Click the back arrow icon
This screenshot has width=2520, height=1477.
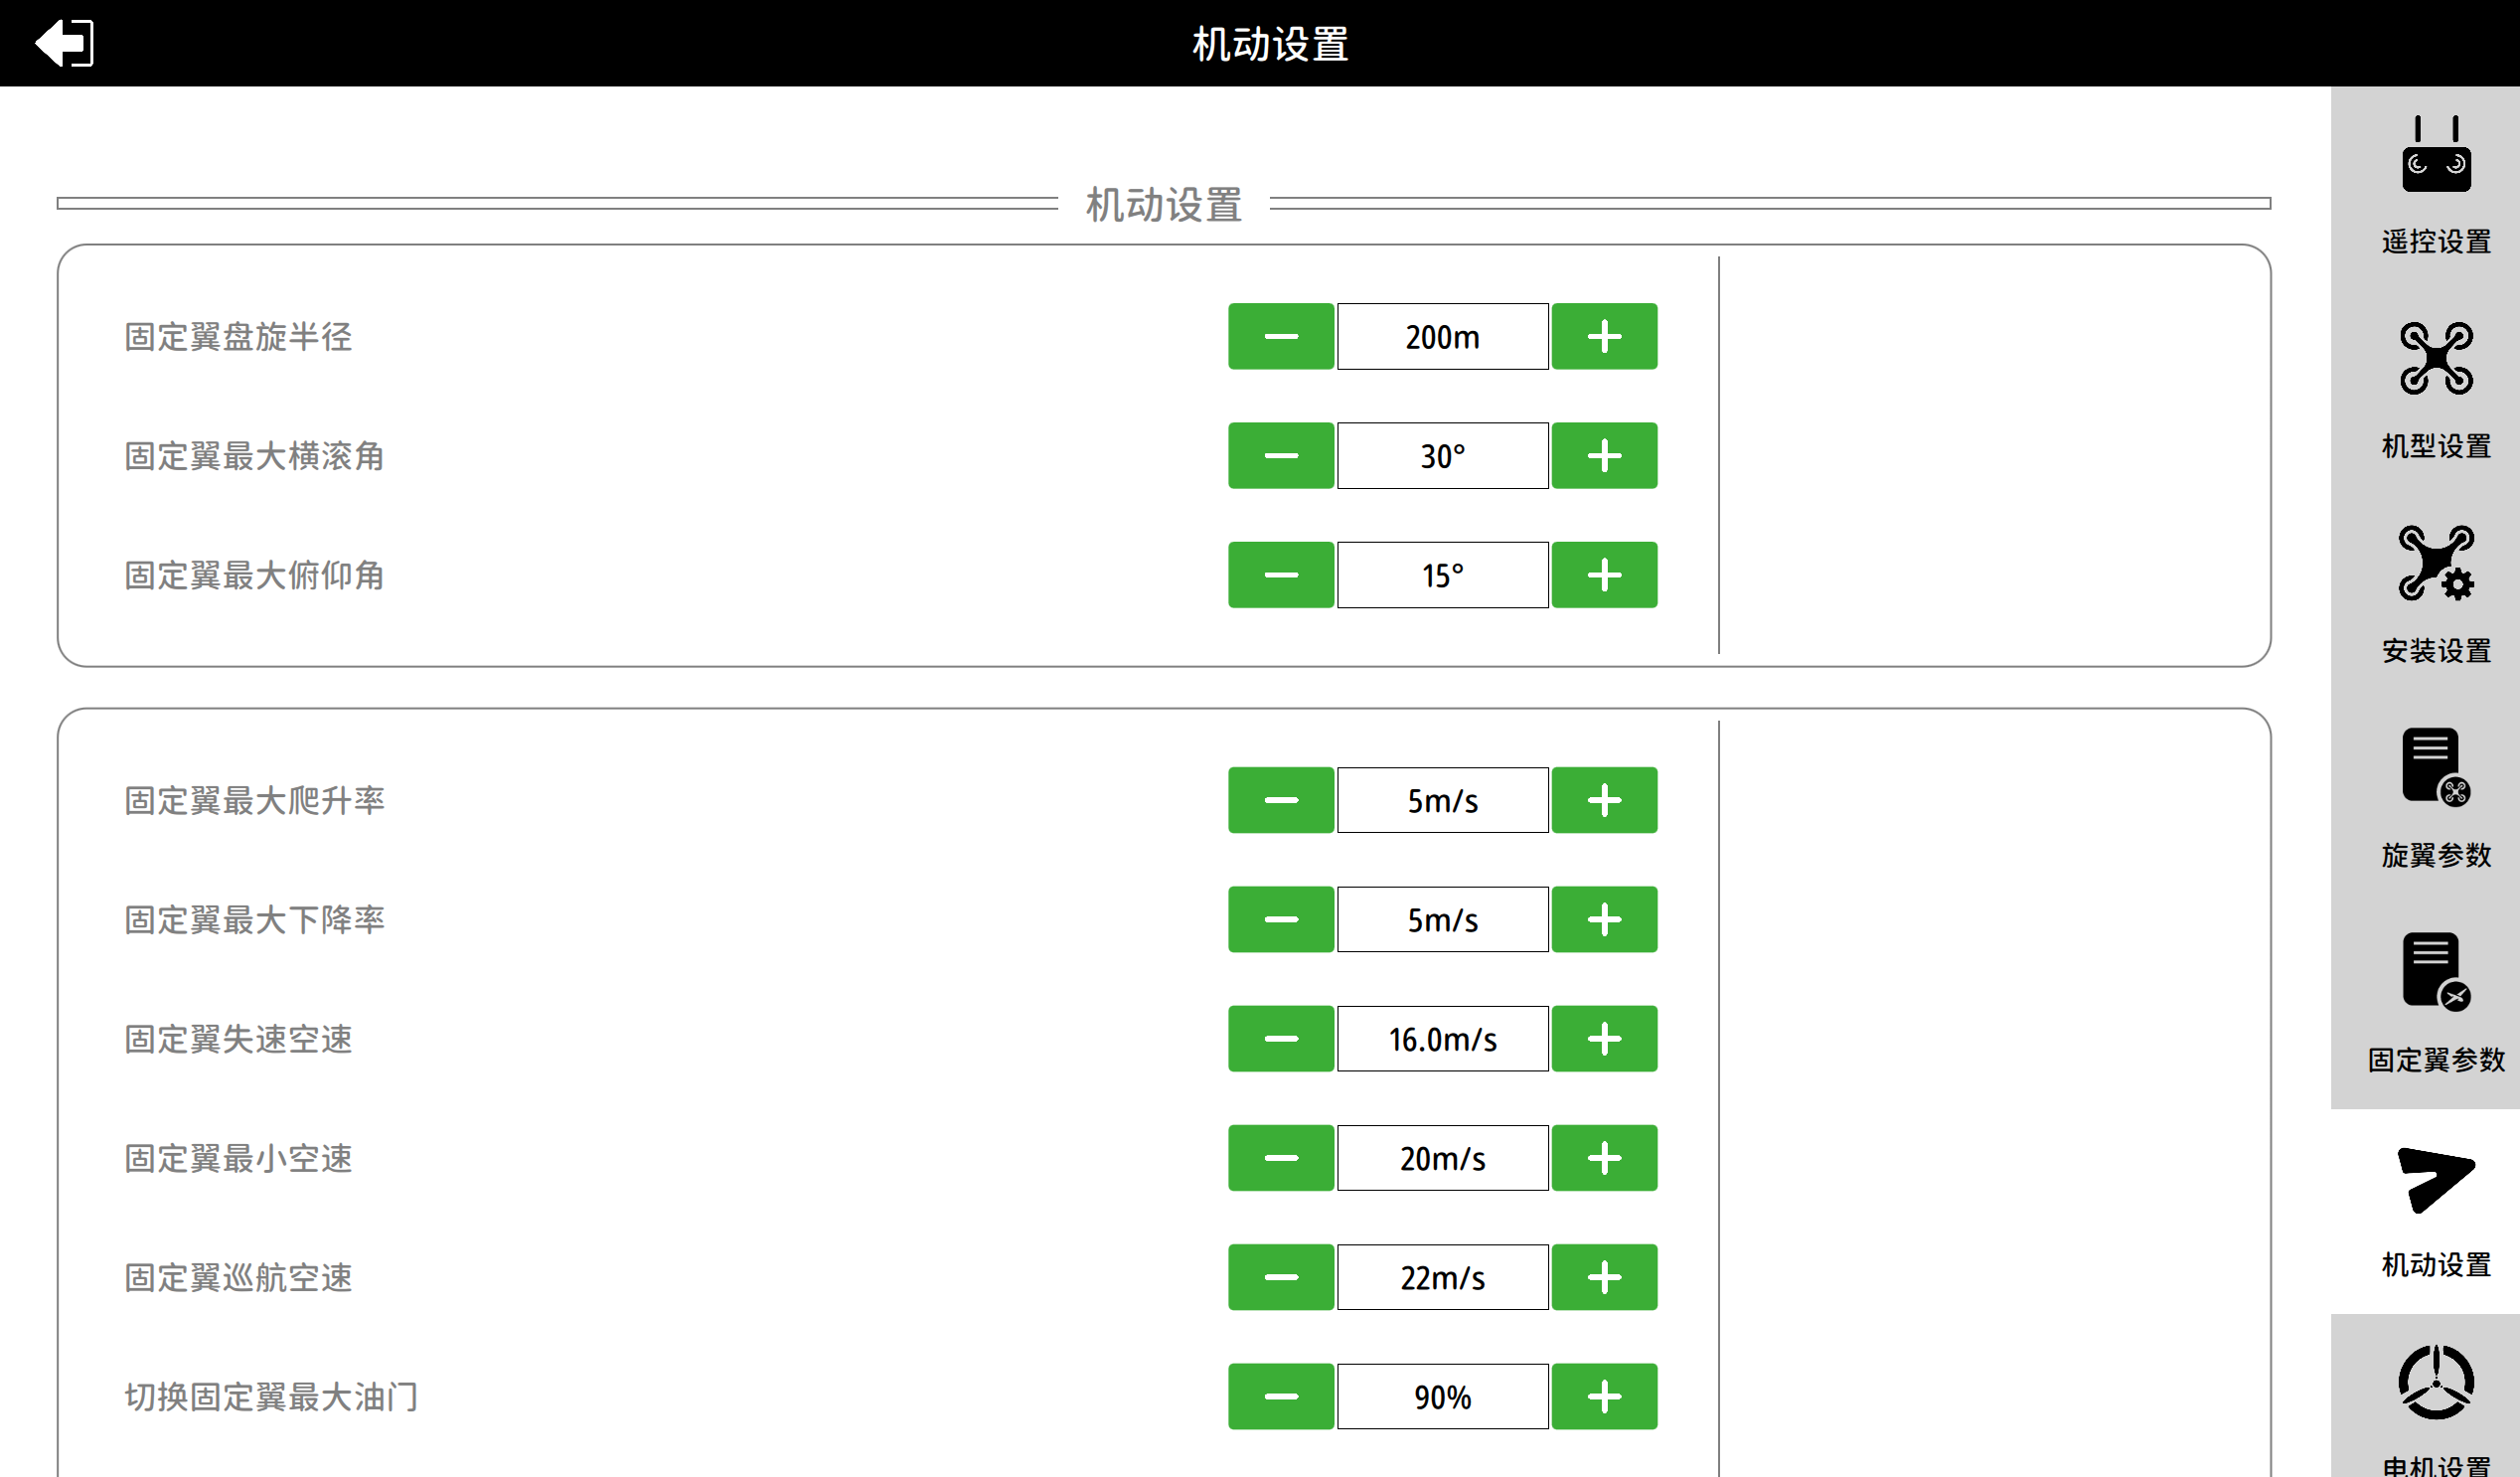[64, 43]
